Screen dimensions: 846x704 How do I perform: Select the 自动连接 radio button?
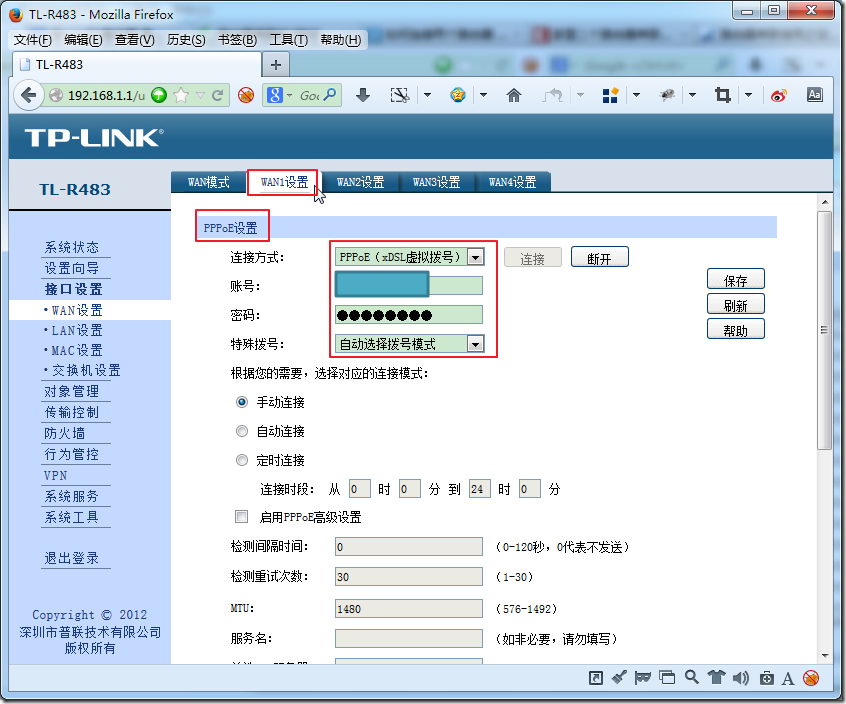pos(242,431)
